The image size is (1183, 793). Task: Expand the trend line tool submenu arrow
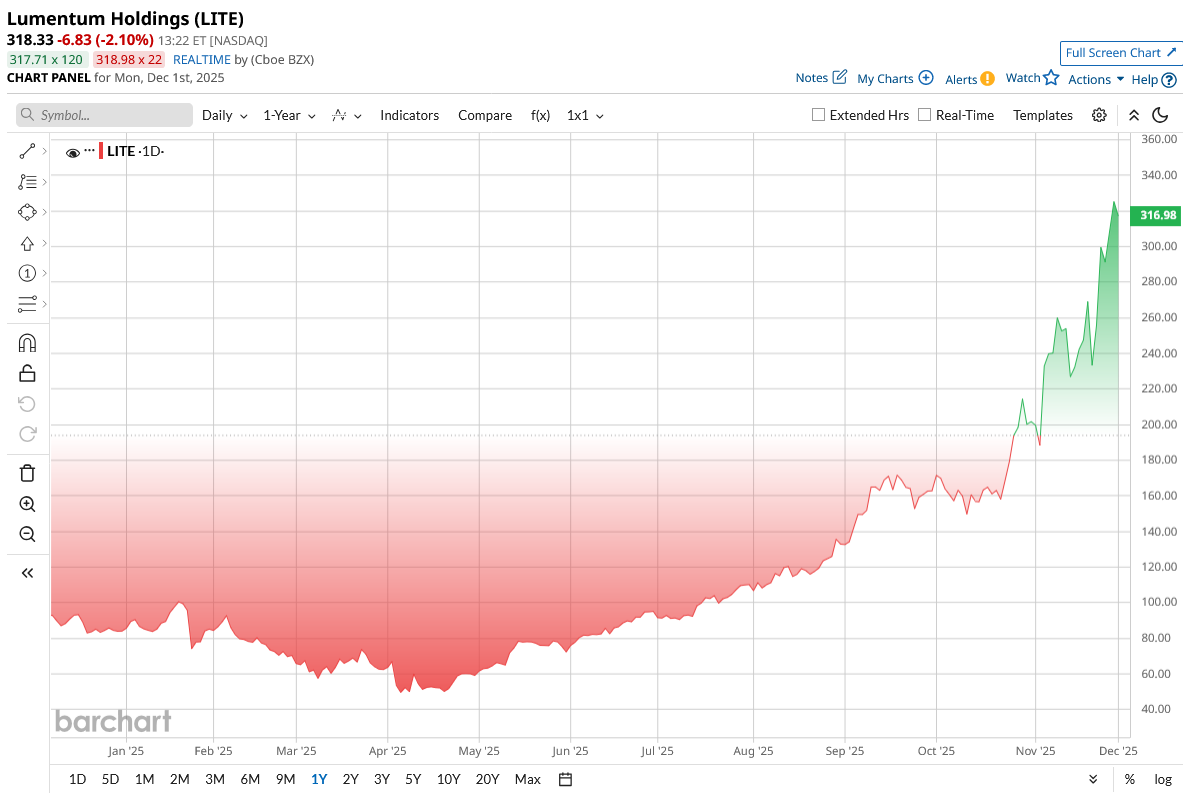[45, 152]
